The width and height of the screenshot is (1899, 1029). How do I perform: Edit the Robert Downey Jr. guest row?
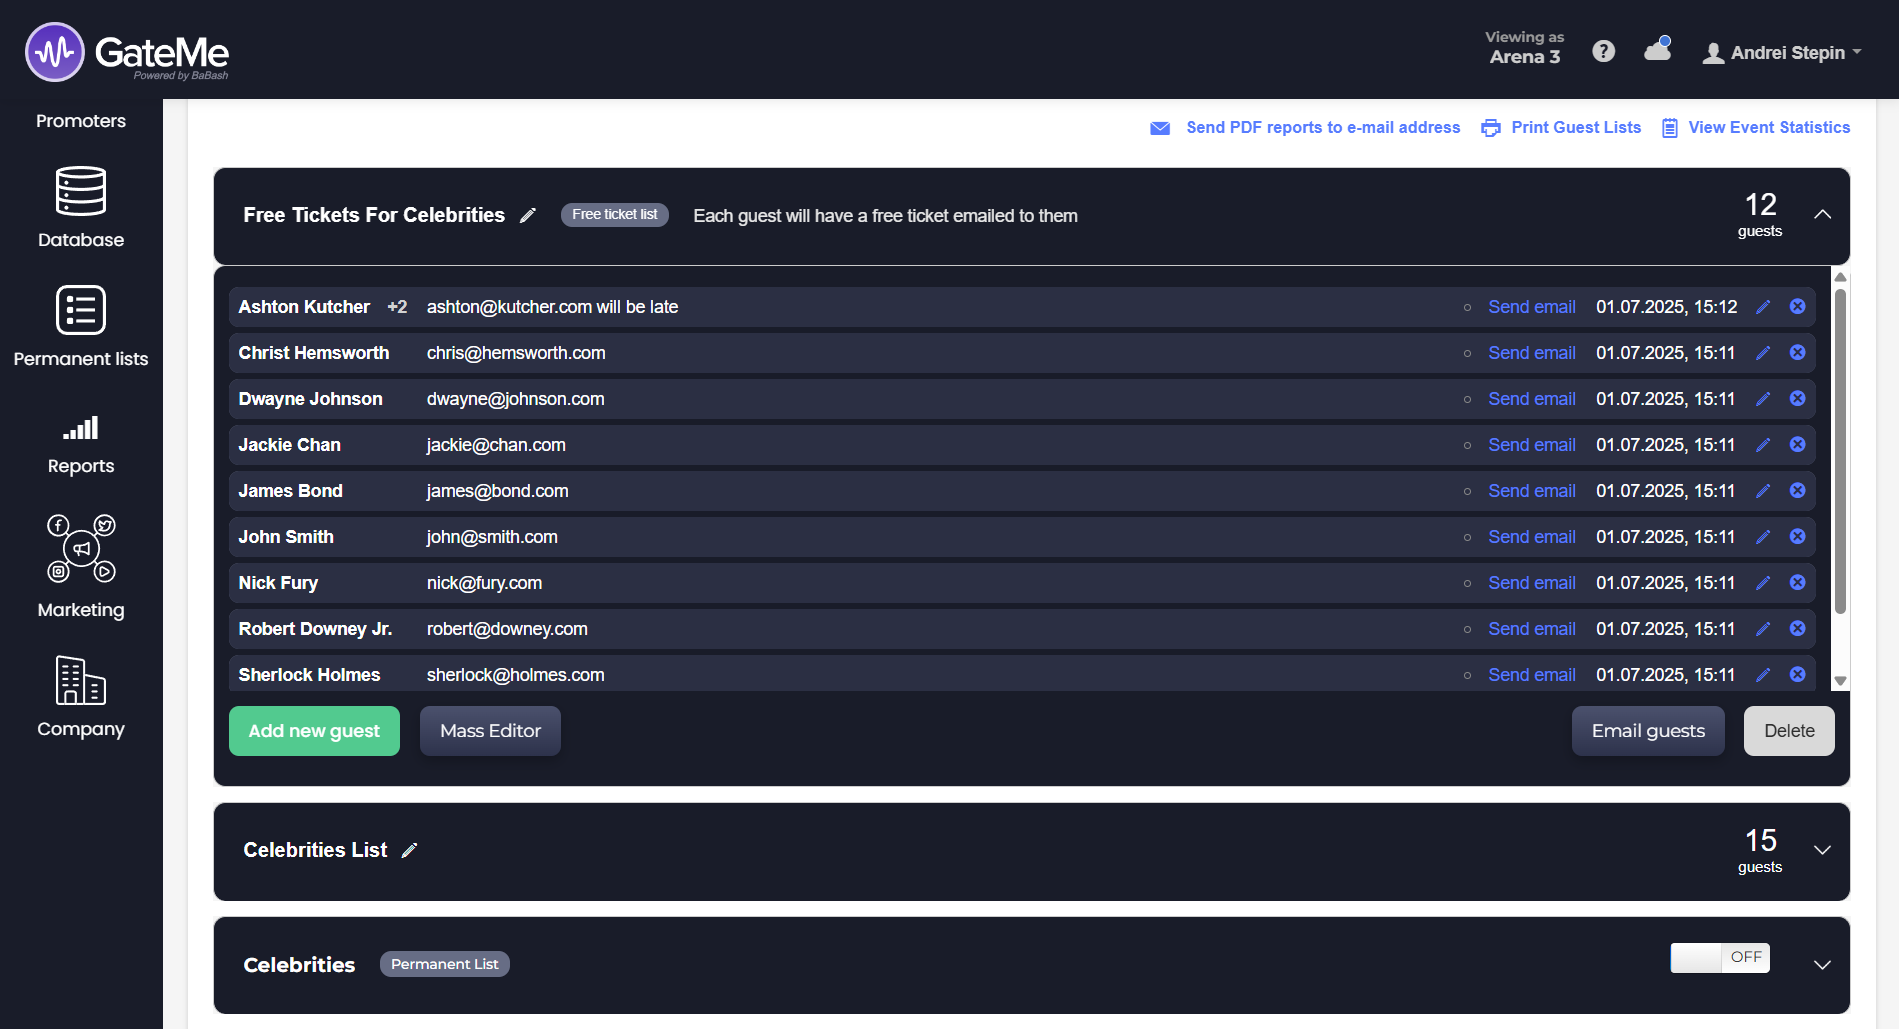(1763, 629)
